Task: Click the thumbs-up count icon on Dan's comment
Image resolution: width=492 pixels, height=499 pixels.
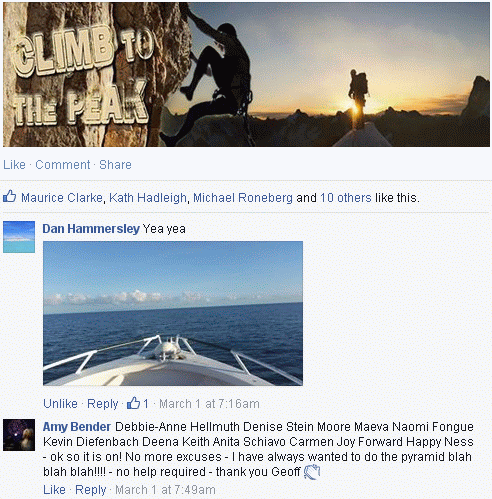Action: [x=133, y=403]
